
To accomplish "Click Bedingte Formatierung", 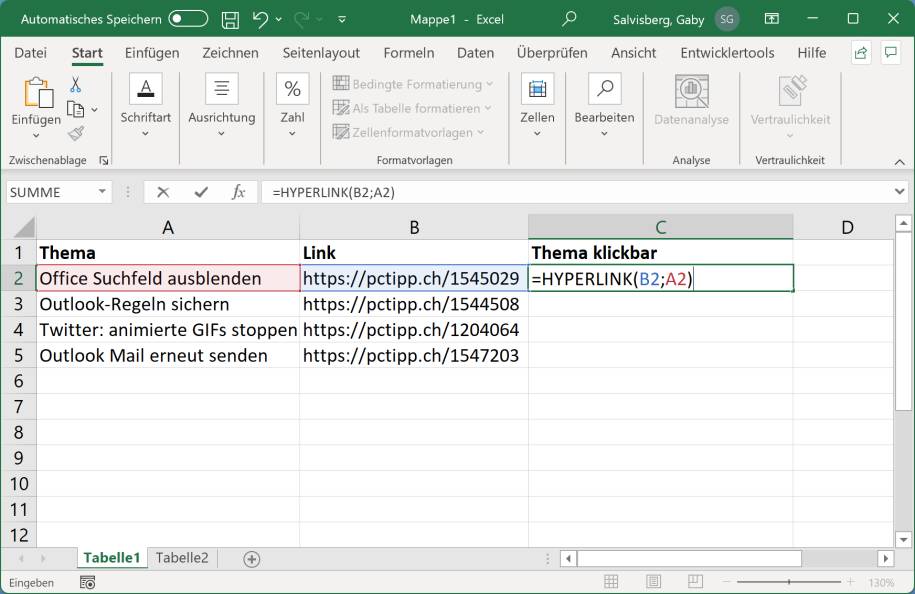I will 413,84.
